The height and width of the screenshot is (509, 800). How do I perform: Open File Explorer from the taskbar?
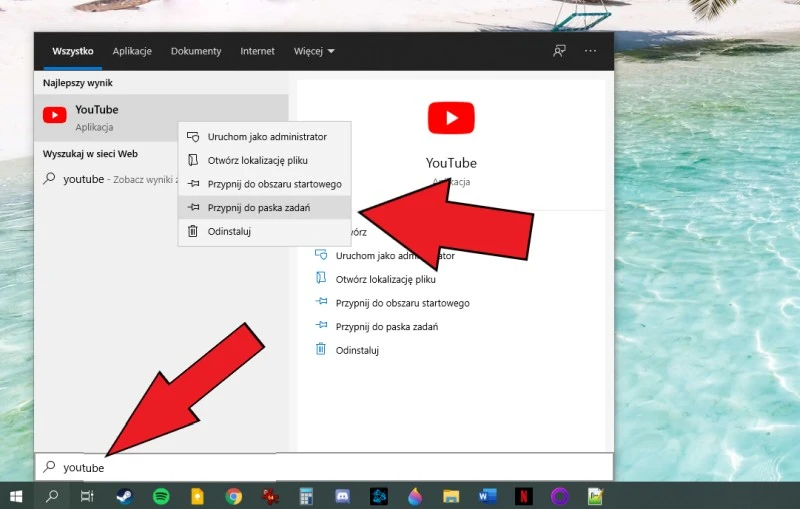(x=451, y=496)
